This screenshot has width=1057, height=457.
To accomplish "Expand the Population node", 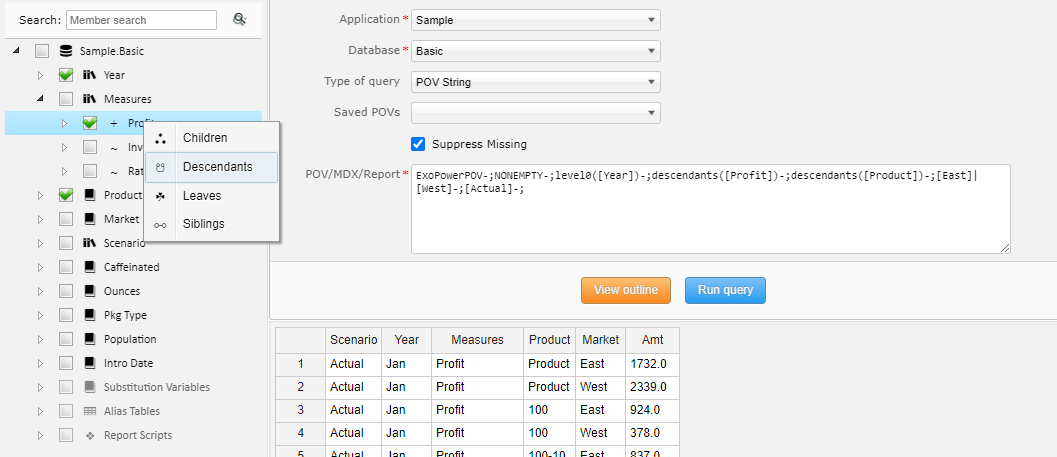I will pyautogui.click(x=40, y=339).
